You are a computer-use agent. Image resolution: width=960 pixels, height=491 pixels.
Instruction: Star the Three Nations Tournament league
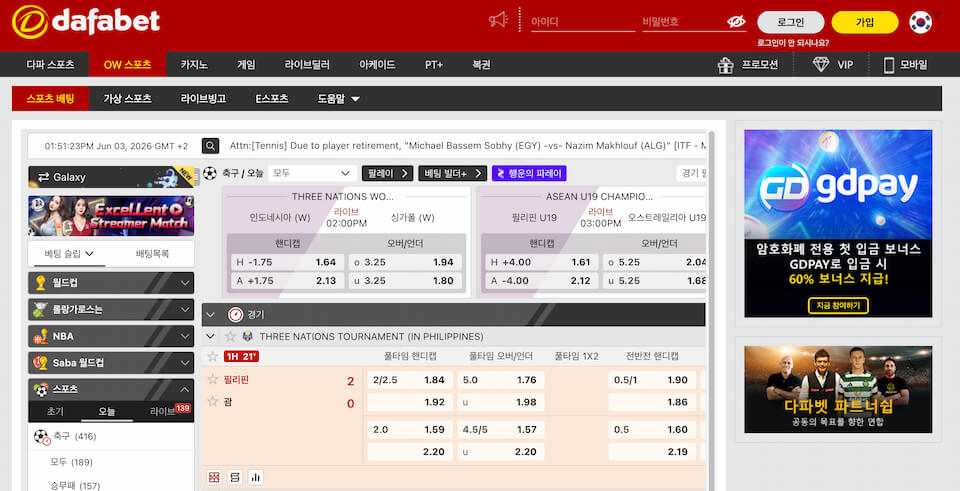pos(230,336)
